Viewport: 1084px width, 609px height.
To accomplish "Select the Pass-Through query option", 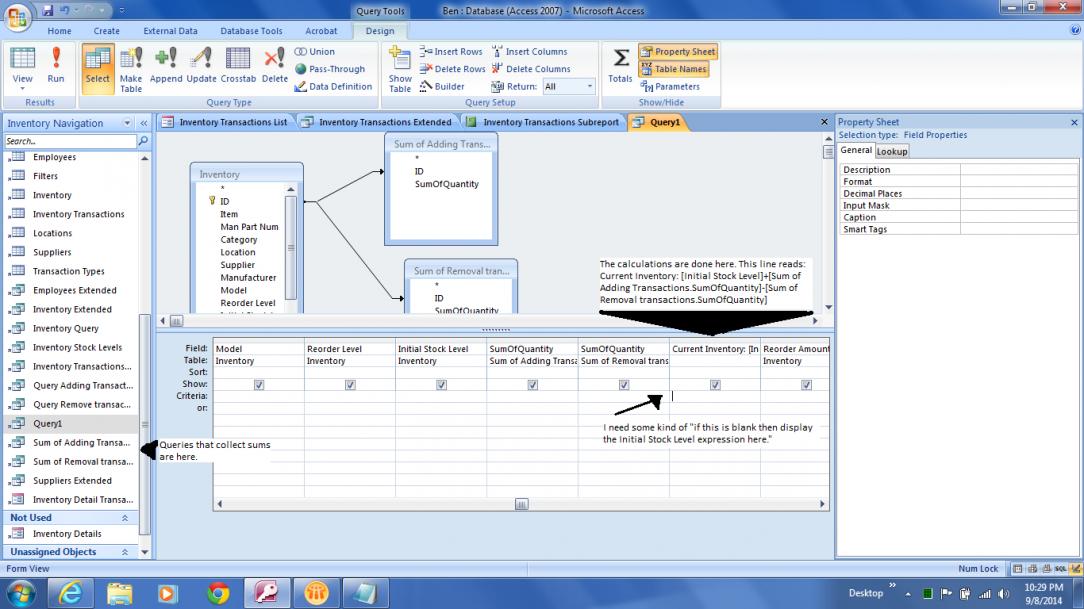I will coord(330,69).
